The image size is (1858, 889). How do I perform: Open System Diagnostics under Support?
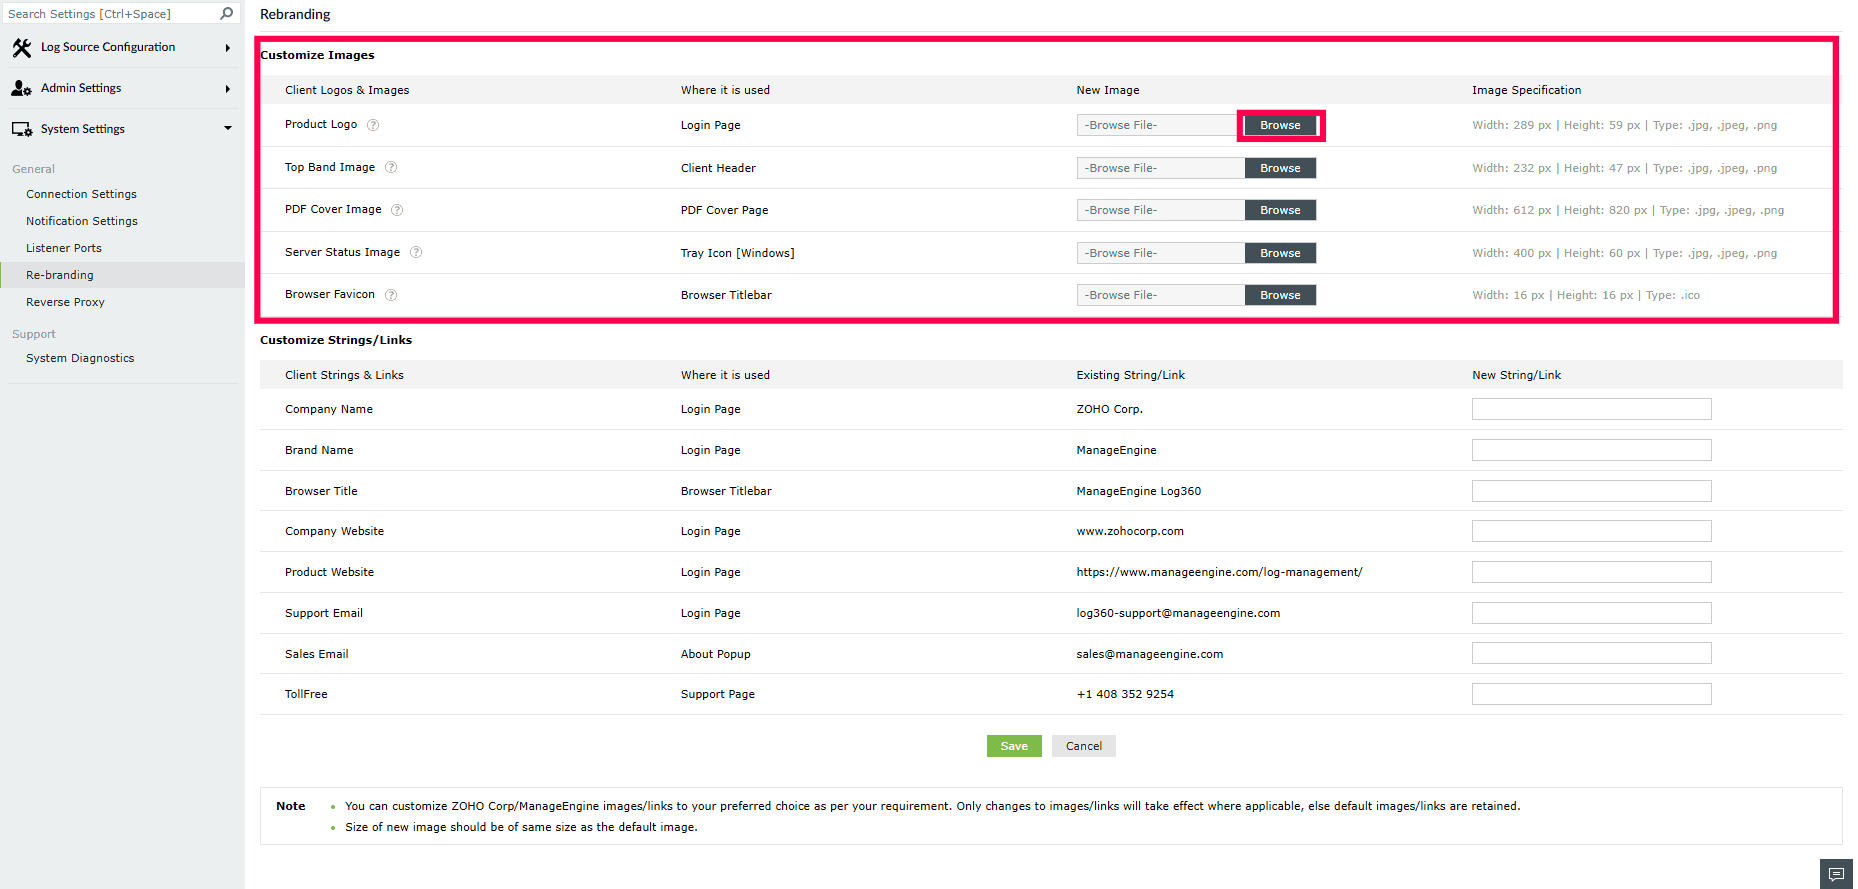(x=80, y=358)
